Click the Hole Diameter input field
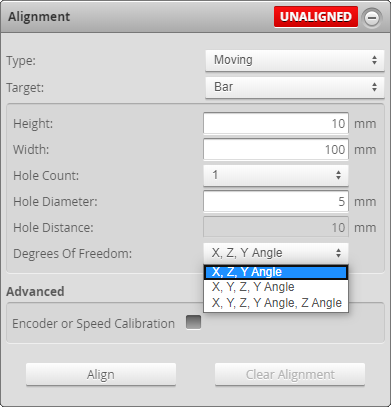 276,202
